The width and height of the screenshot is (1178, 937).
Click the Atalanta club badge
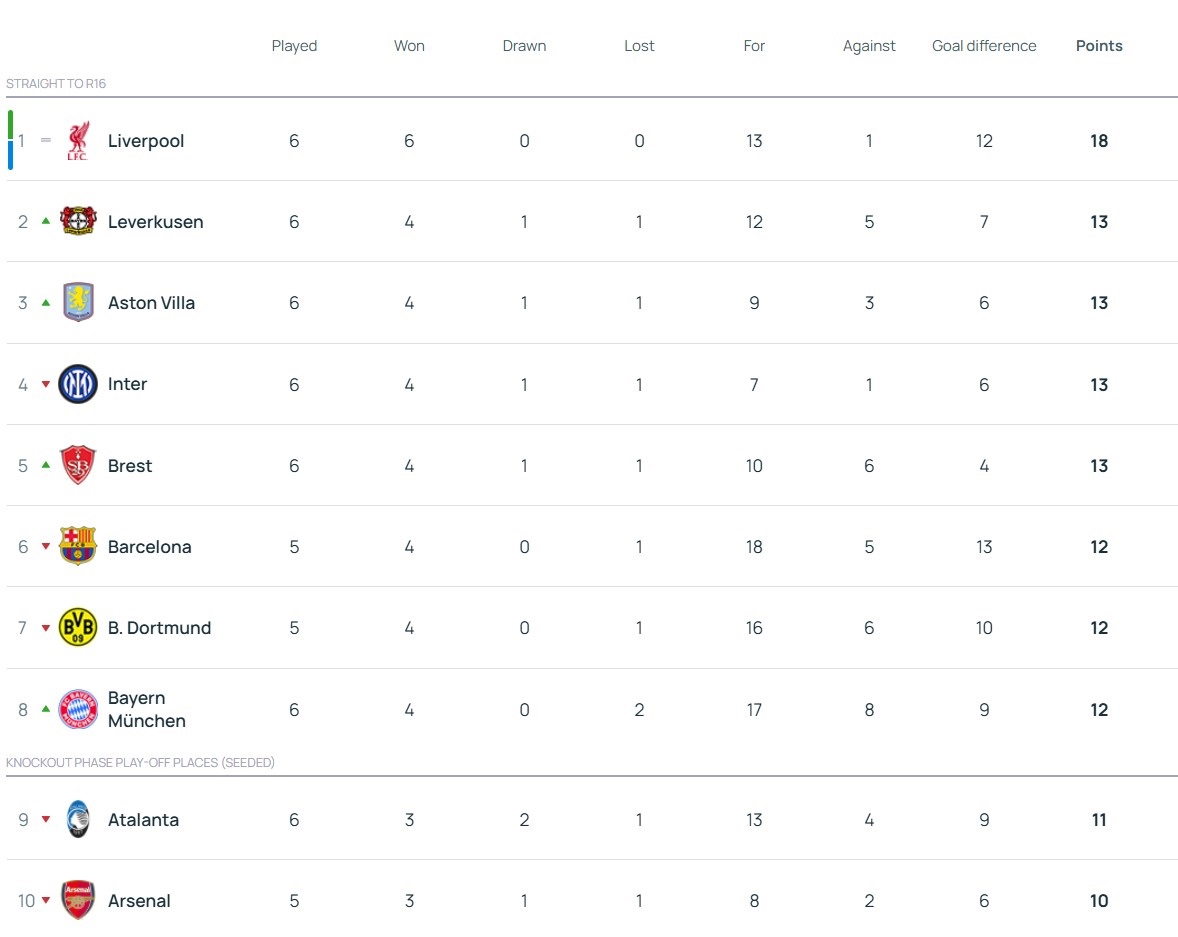[78, 820]
